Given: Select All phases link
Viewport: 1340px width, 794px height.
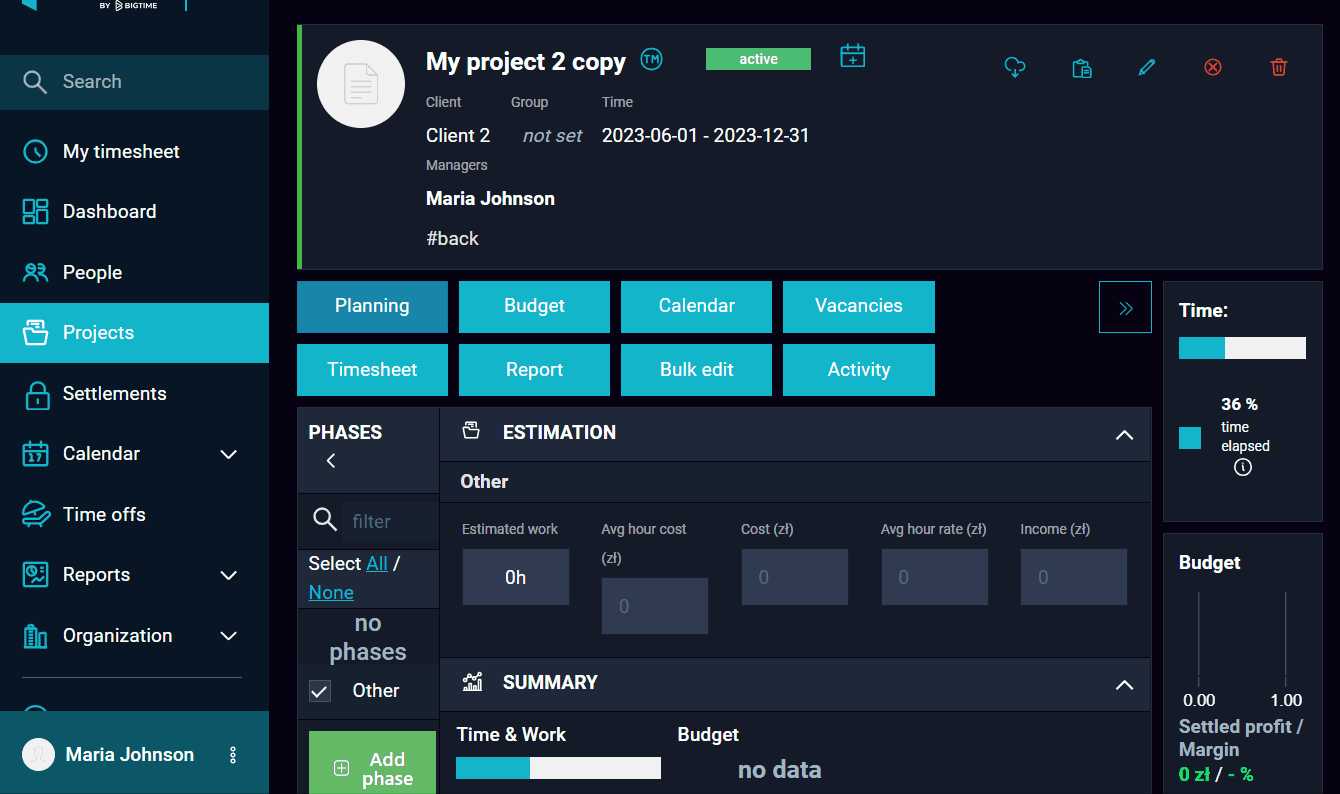Looking at the screenshot, I should coord(377,564).
